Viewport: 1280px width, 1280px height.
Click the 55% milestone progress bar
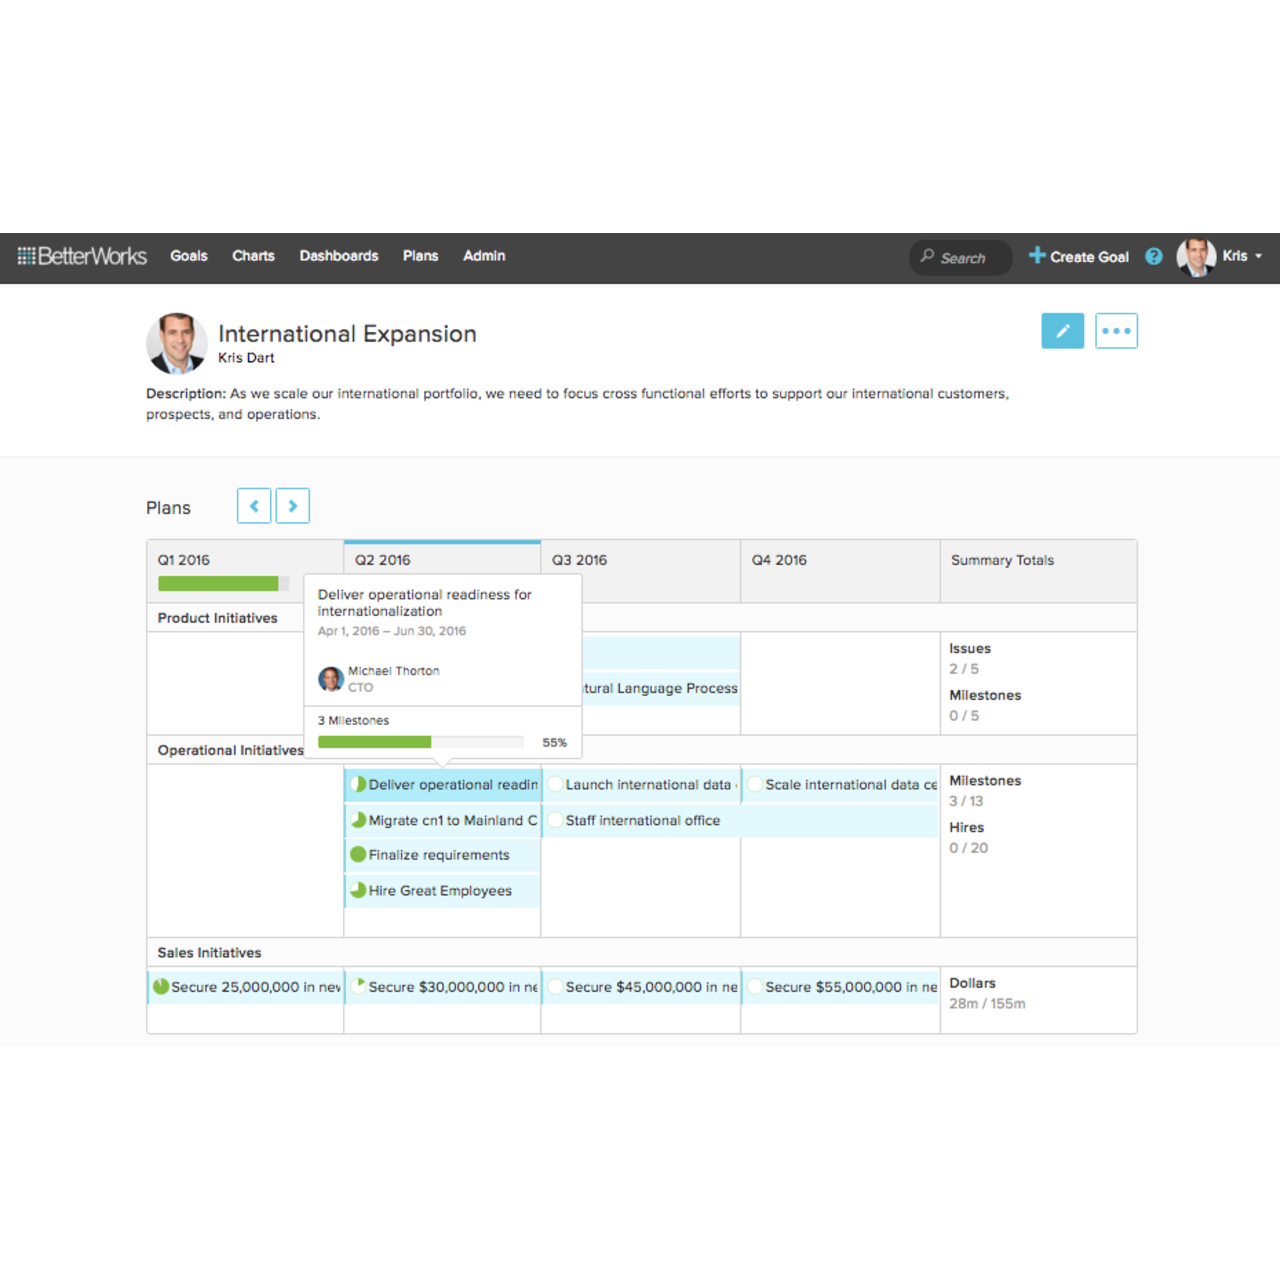point(420,741)
